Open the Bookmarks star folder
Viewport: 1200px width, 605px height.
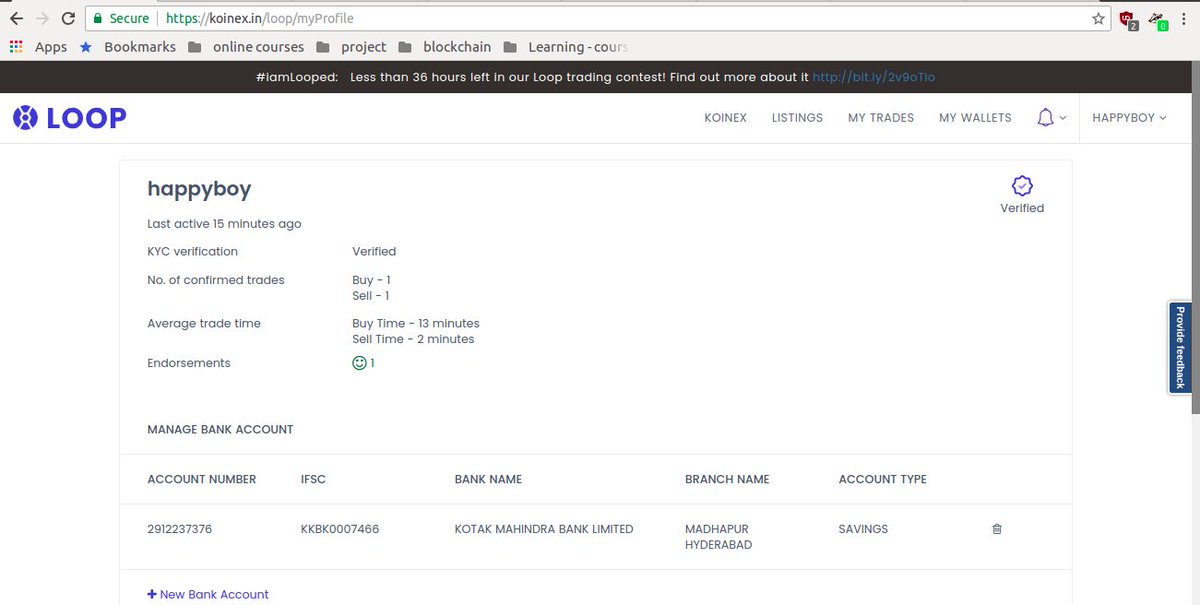tap(128, 47)
